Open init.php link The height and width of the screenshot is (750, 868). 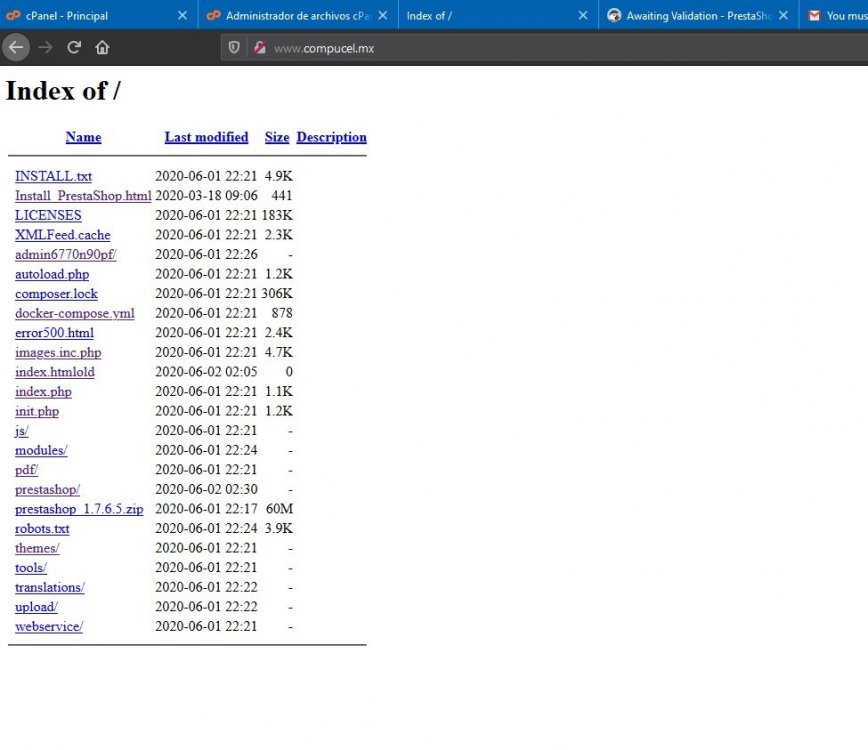tap(37, 411)
